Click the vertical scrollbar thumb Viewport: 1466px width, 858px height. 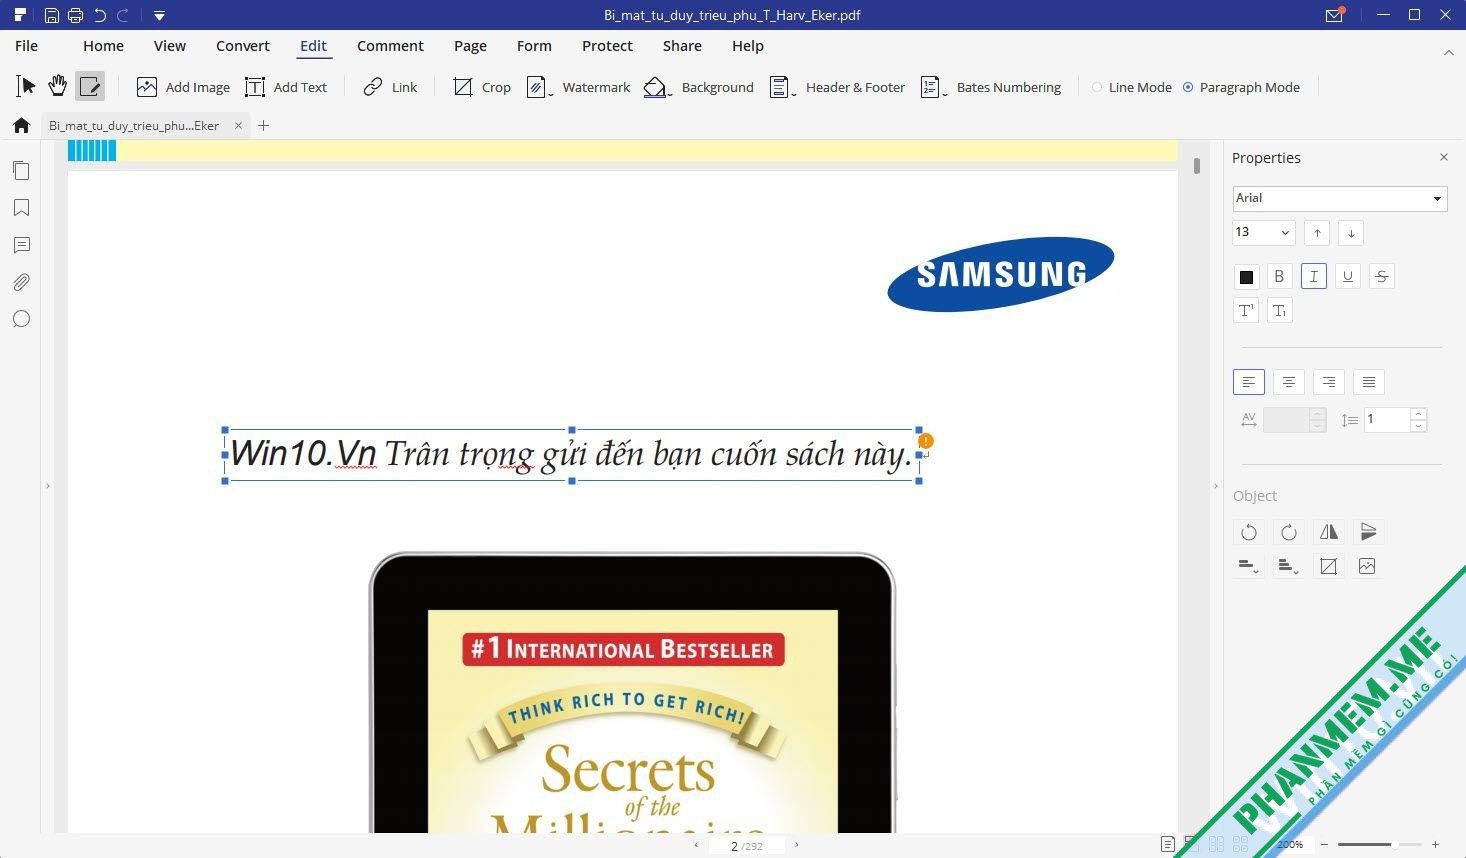1196,166
